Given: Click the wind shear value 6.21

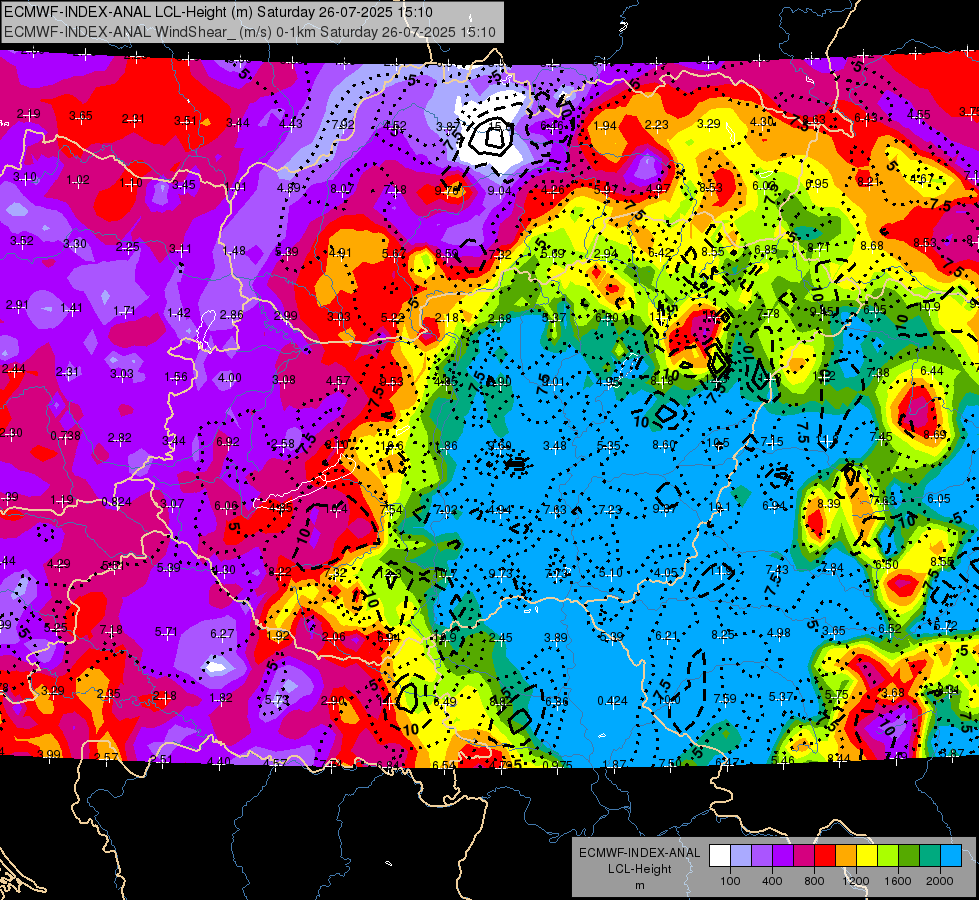Looking at the screenshot, I should tap(667, 636).
